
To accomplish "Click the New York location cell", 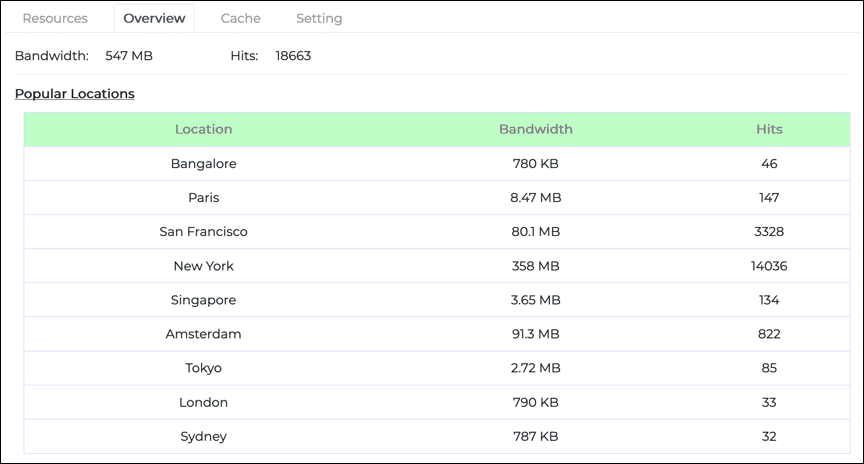I will click(203, 266).
